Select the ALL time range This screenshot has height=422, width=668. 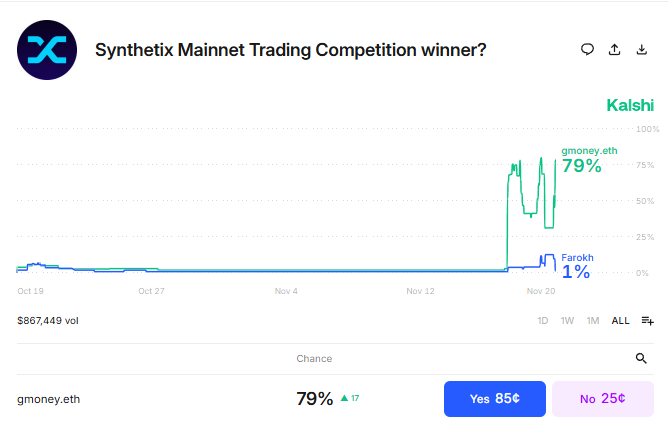(621, 321)
